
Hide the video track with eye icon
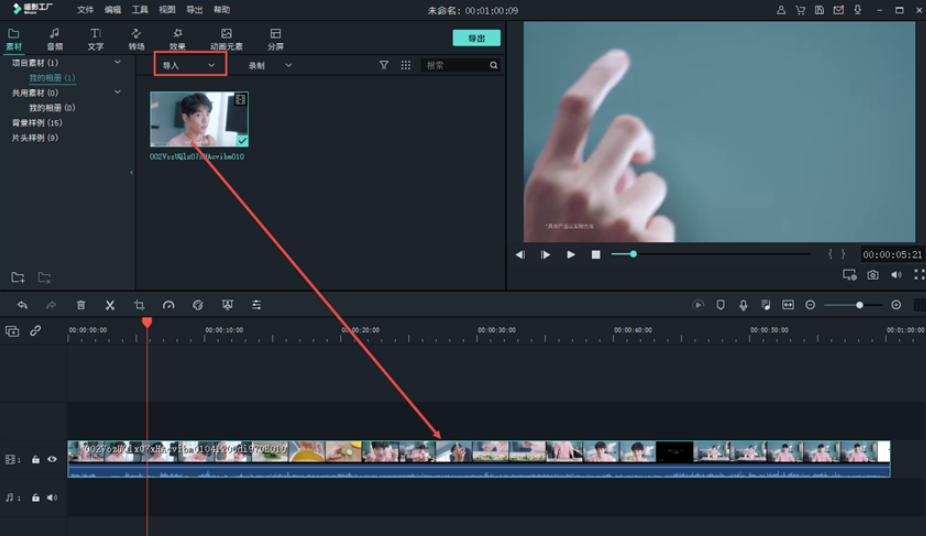click(x=52, y=460)
